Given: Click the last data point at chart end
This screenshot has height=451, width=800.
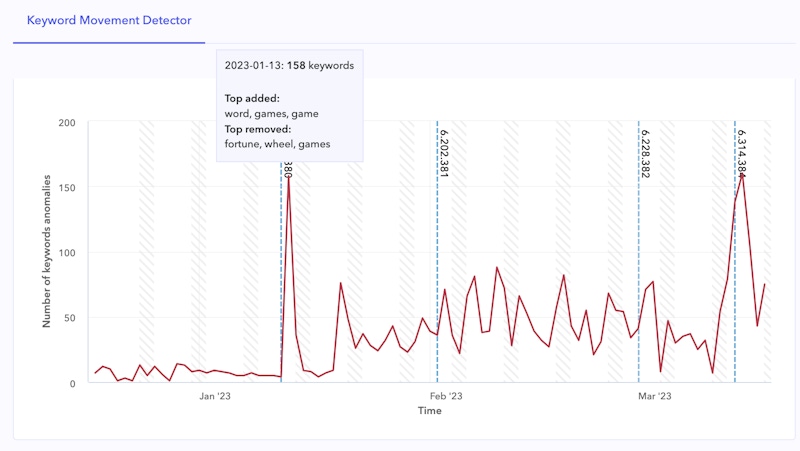Looking at the screenshot, I should tap(765, 284).
